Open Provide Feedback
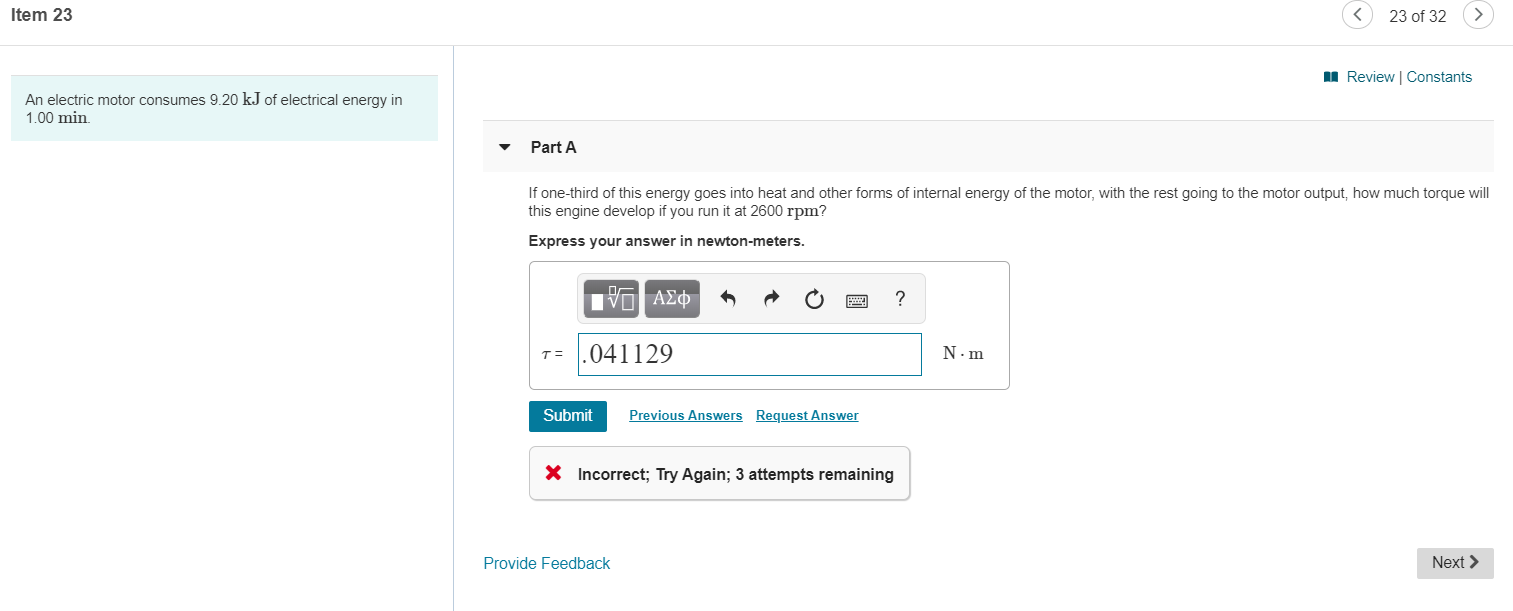The image size is (1513, 611). 546,563
